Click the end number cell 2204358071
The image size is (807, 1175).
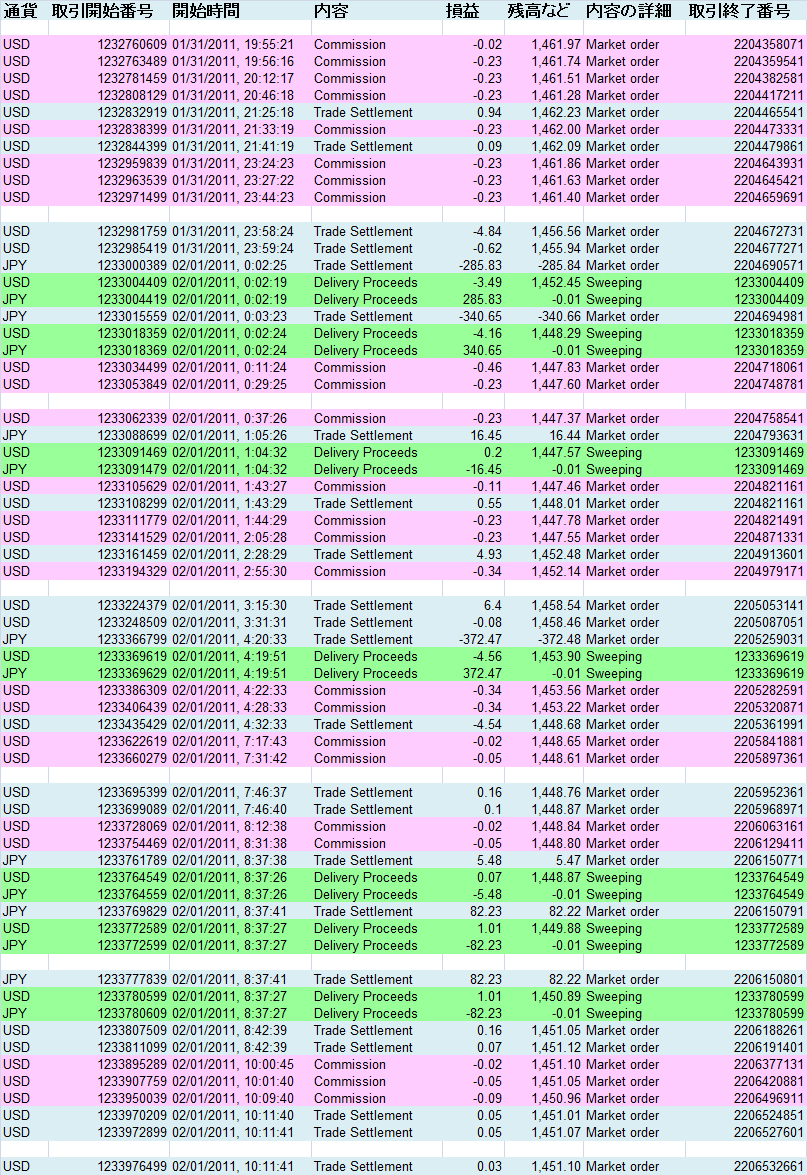point(768,45)
